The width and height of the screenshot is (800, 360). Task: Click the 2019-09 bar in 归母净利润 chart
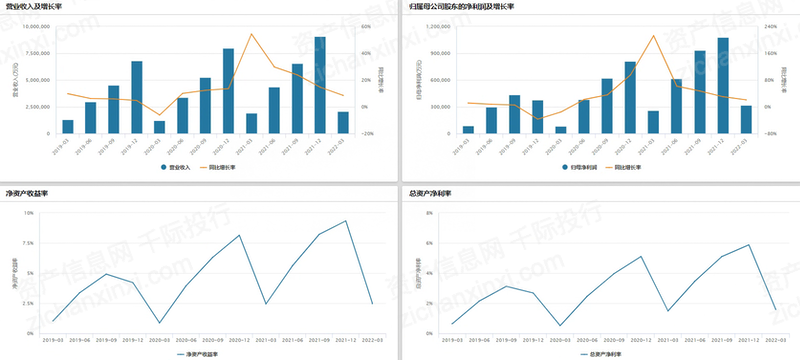click(514, 115)
